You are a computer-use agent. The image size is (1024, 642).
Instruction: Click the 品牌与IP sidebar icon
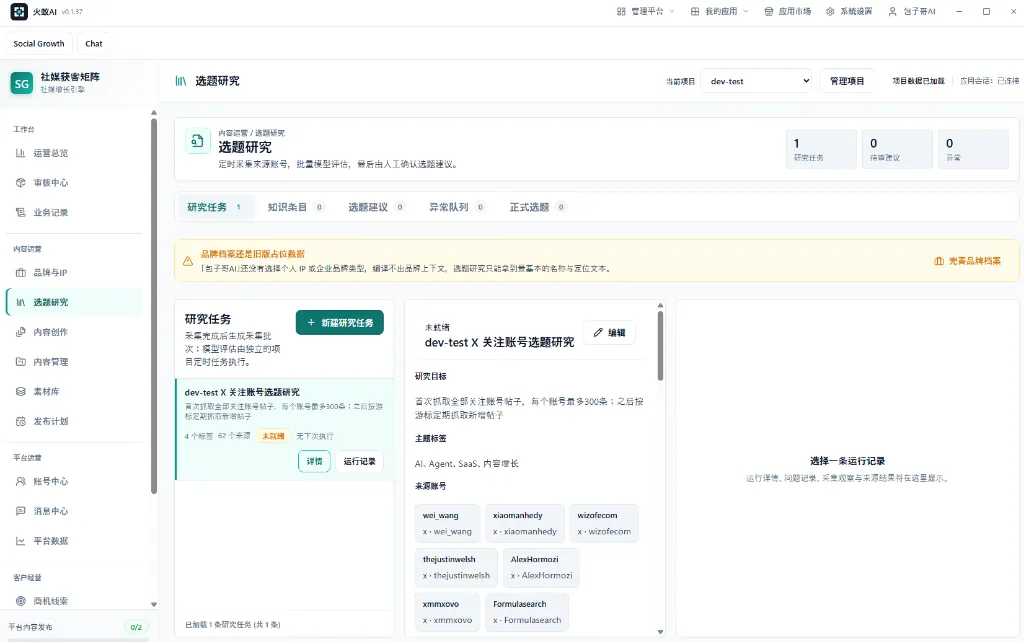[20, 272]
